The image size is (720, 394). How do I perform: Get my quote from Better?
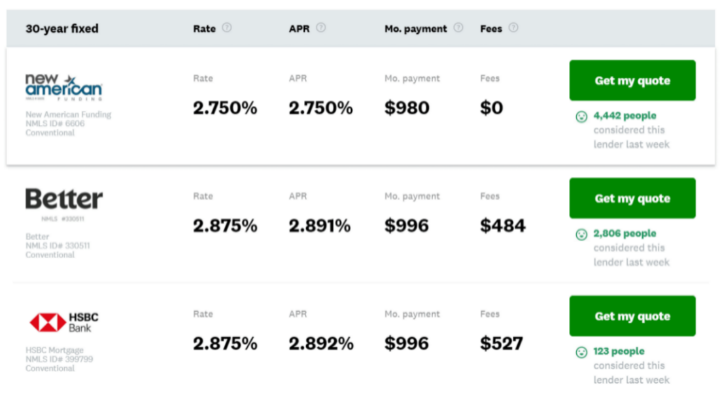(632, 198)
